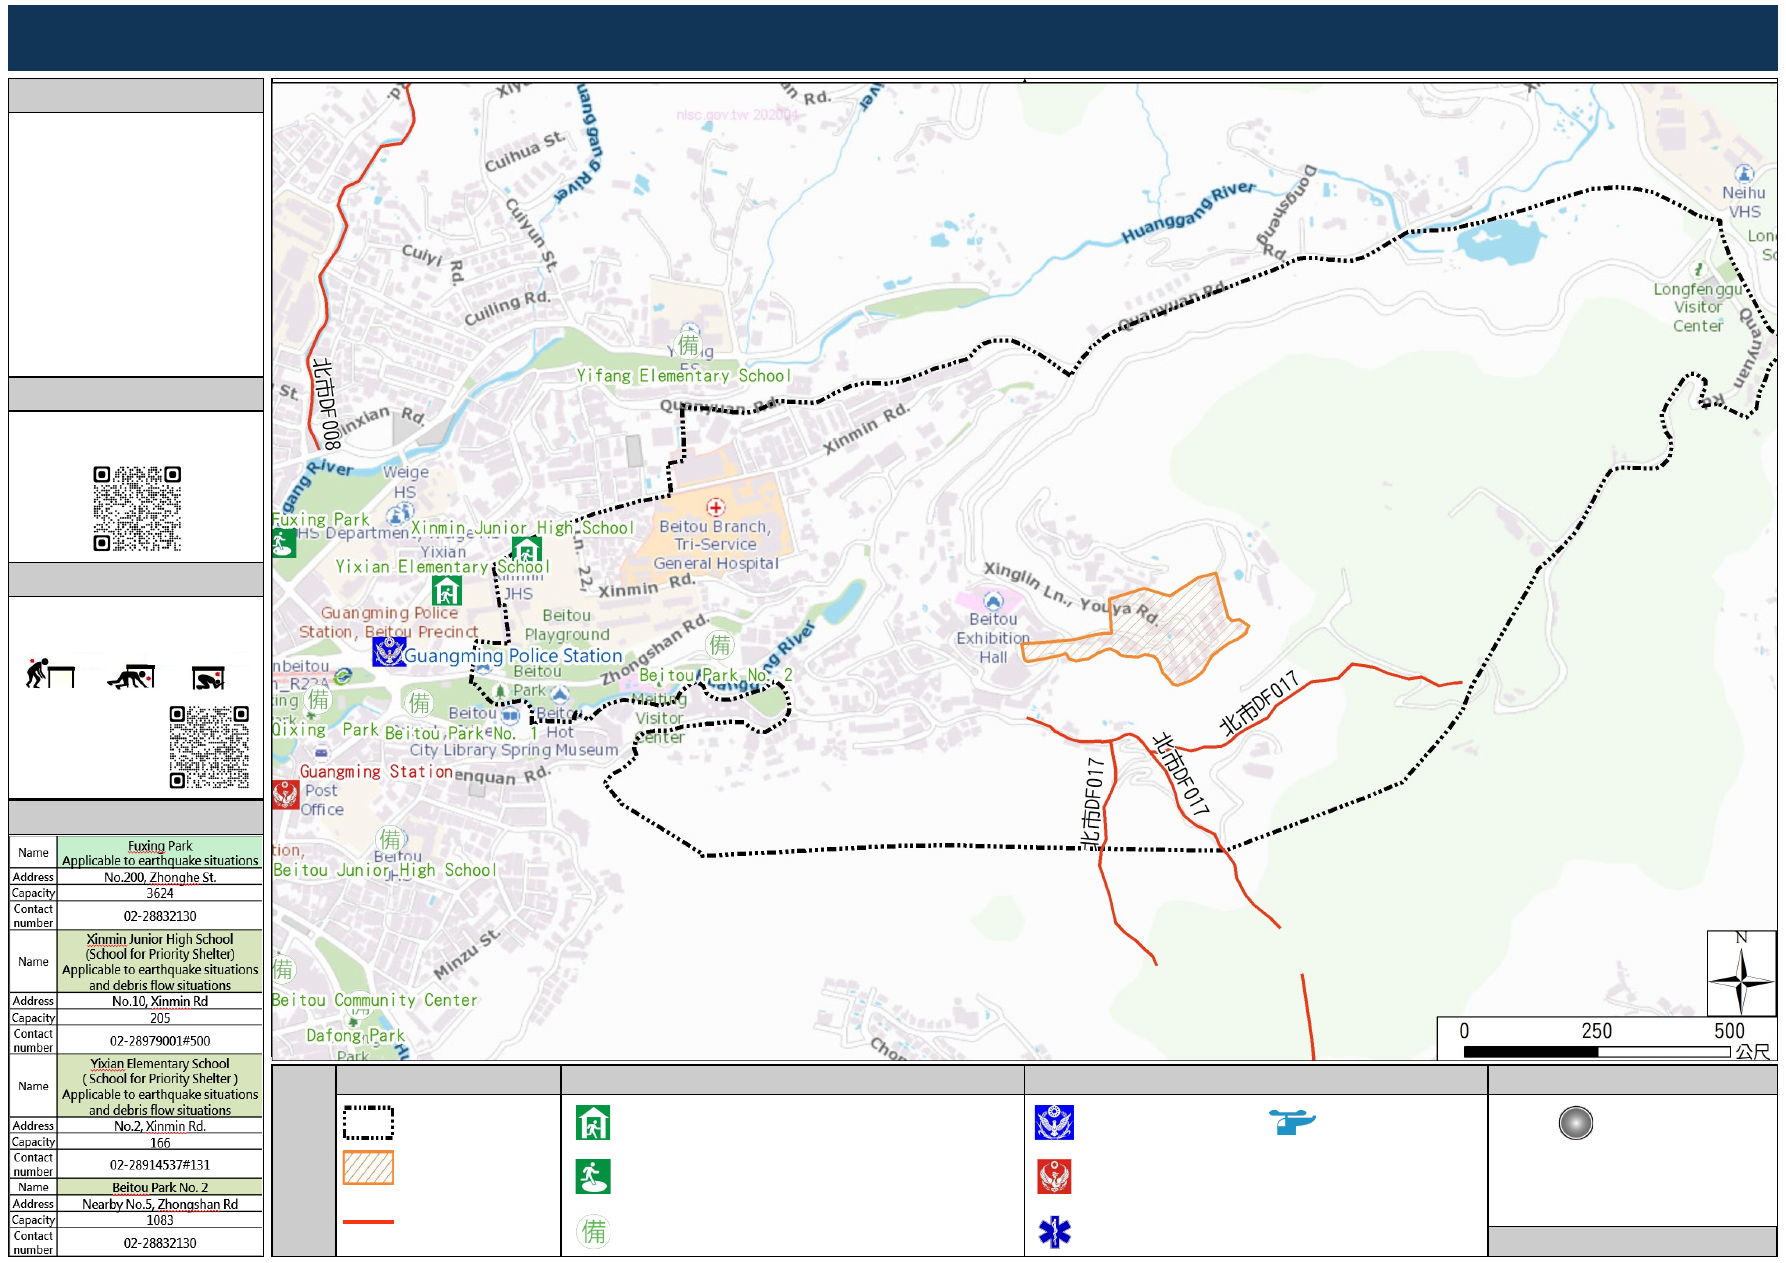Image resolution: width=1786 pixels, height=1263 pixels.
Task: Click the 'Xinglin Ln., Youya Rd.' road label
Action: pyautogui.click(x=1071, y=592)
